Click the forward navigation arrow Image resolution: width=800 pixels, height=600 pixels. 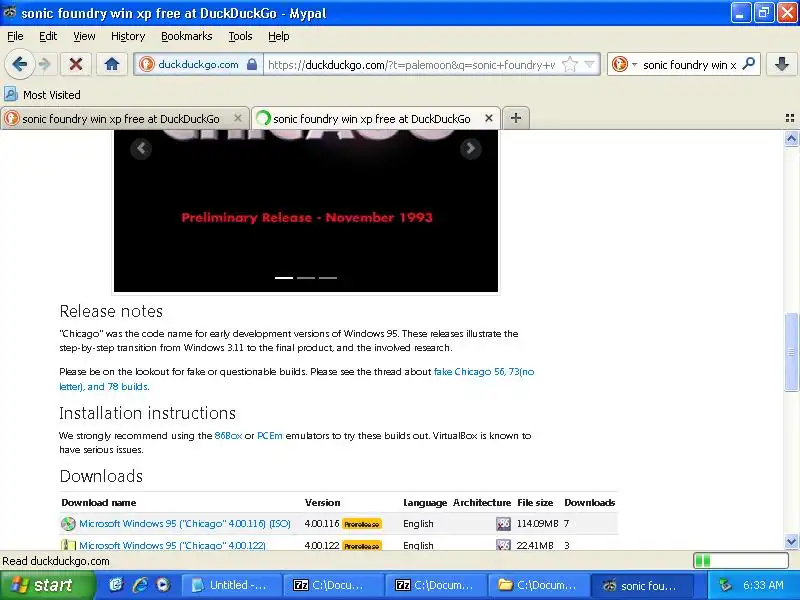(x=45, y=64)
